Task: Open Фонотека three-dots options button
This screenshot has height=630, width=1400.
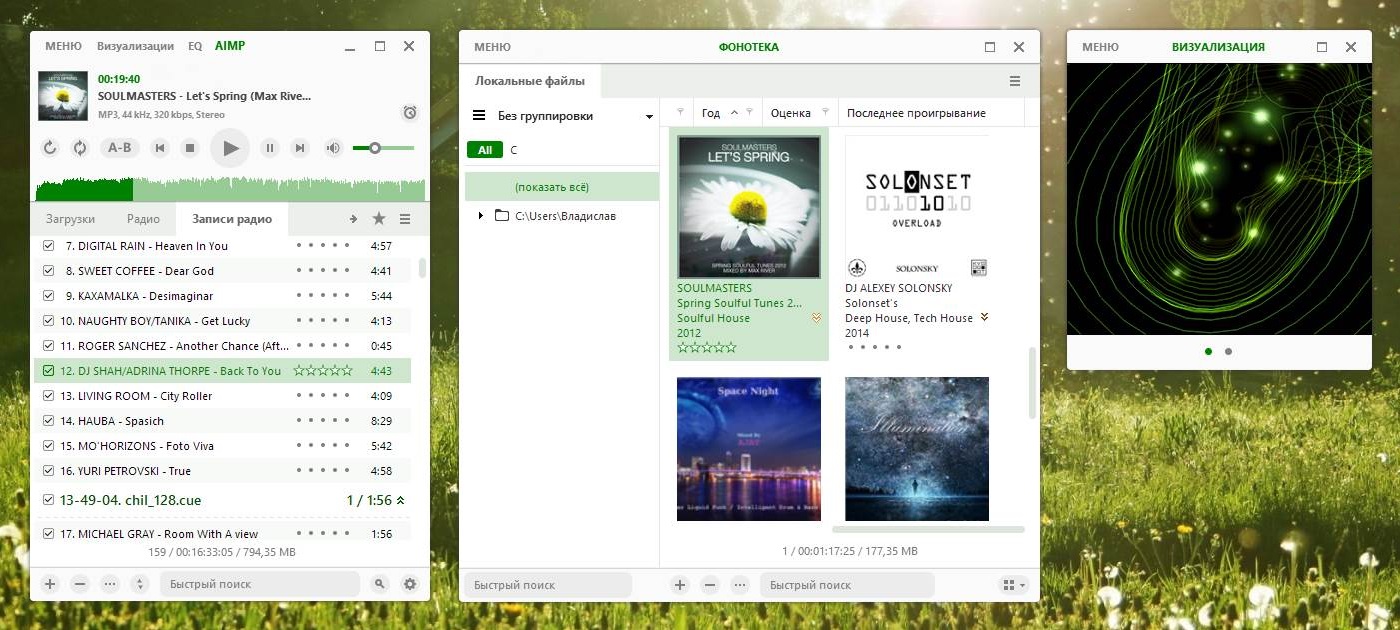Action: (740, 585)
